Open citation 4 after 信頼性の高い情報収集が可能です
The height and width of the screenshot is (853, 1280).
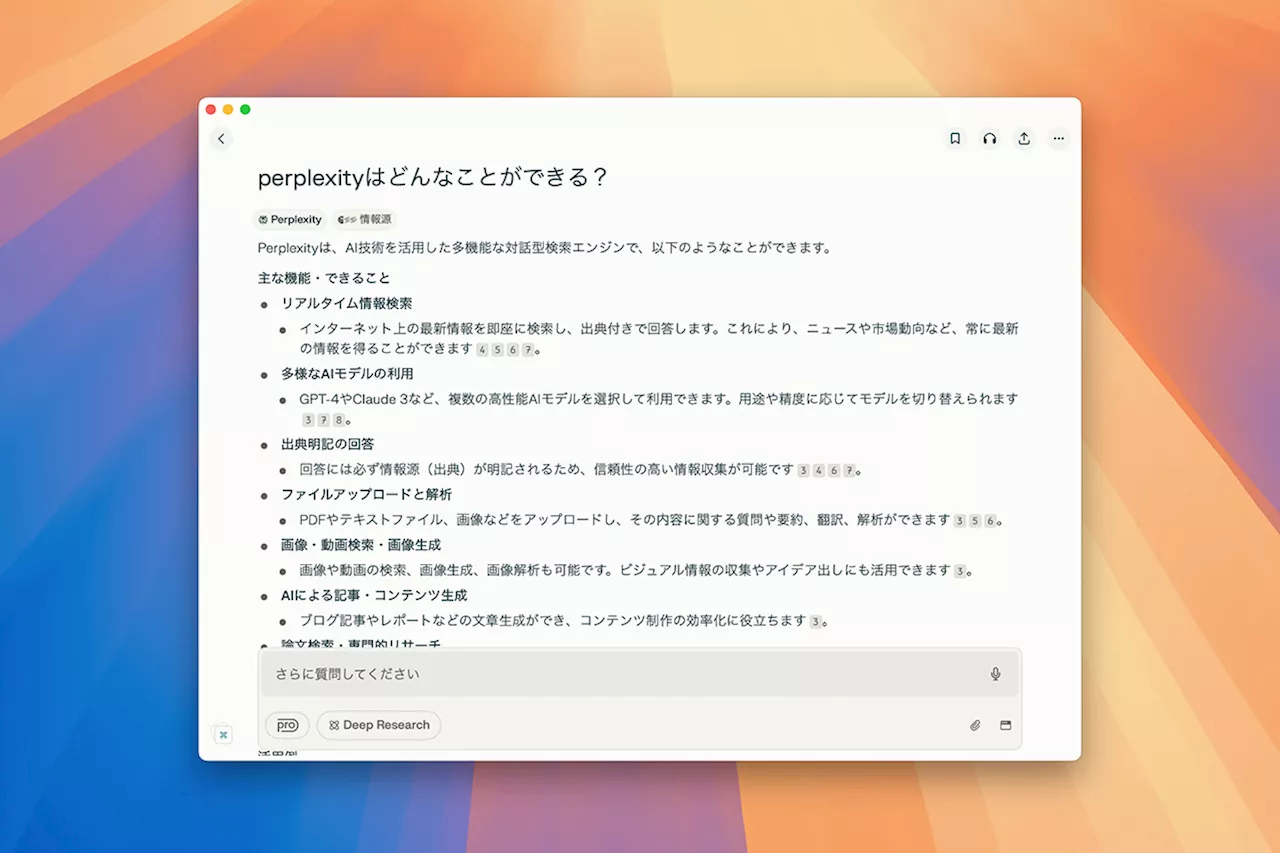[818, 470]
